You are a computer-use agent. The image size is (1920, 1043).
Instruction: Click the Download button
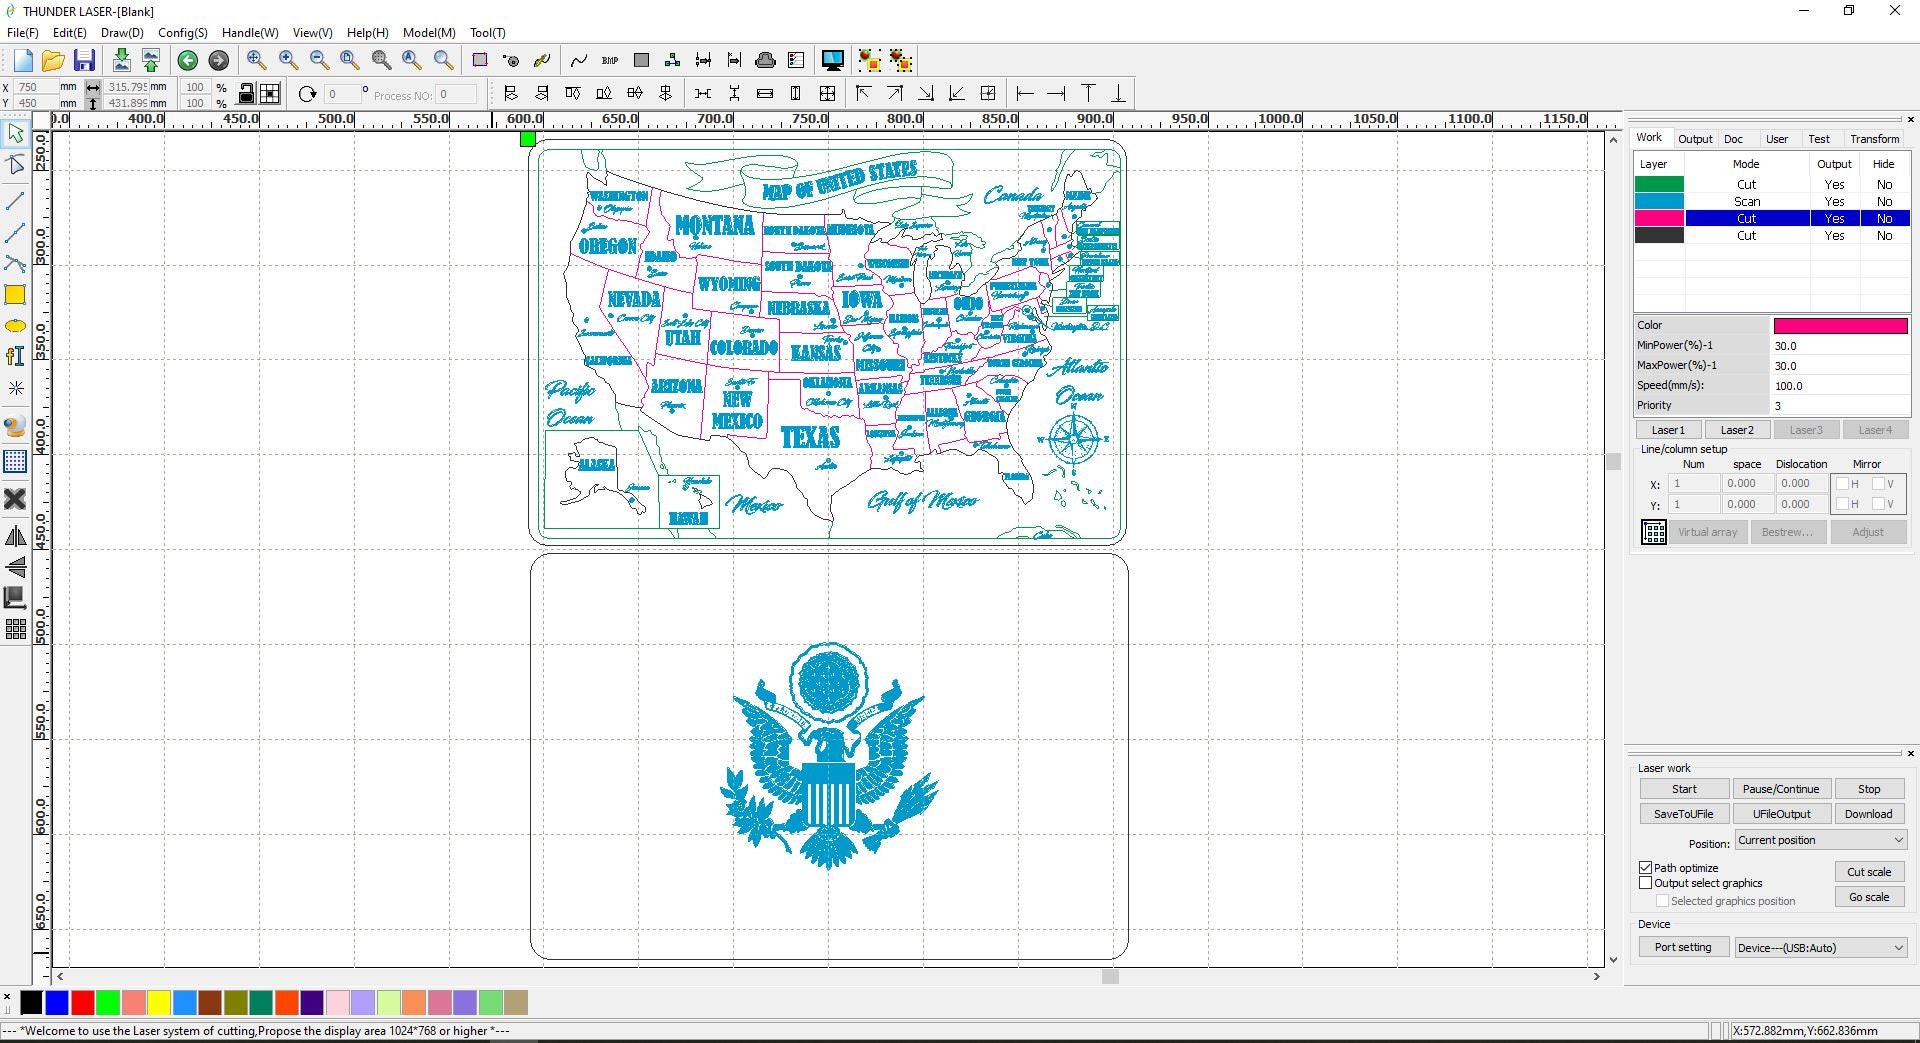click(1869, 814)
